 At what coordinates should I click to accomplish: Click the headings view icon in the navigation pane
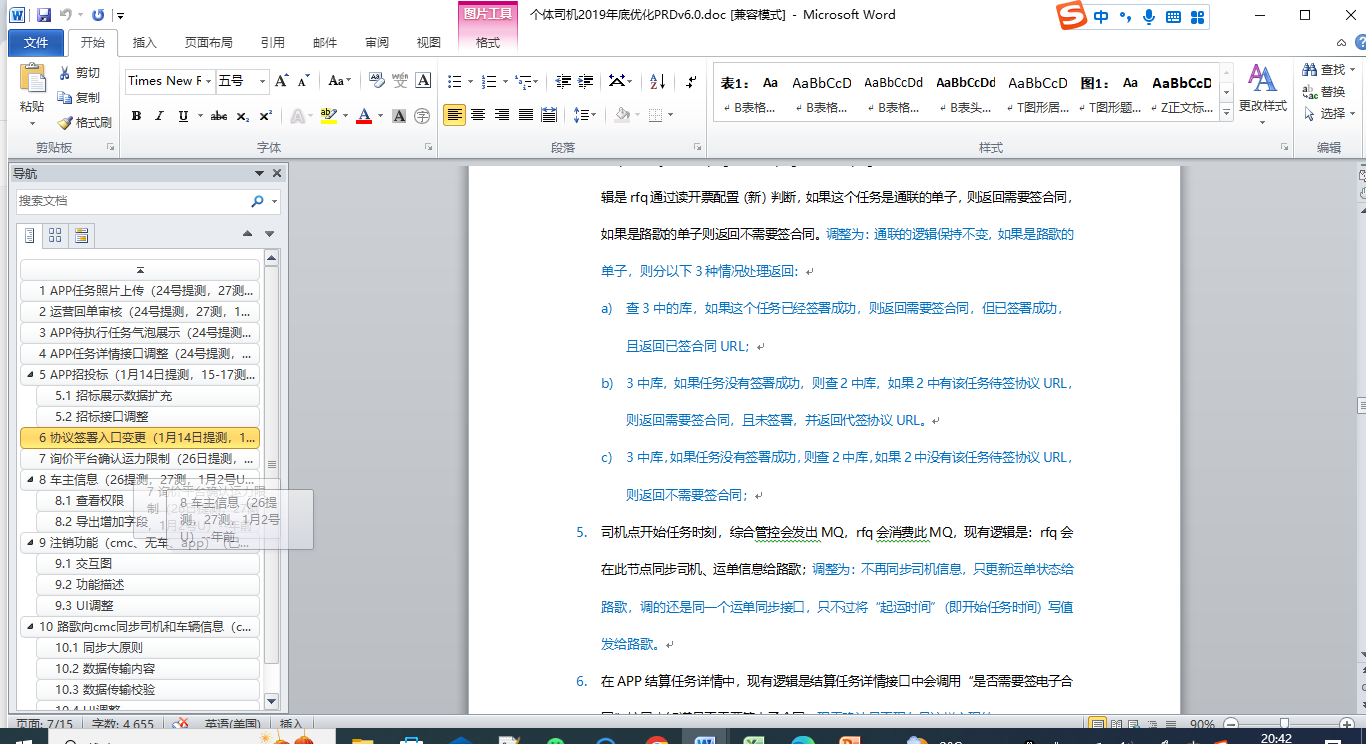tap(29, 235)
